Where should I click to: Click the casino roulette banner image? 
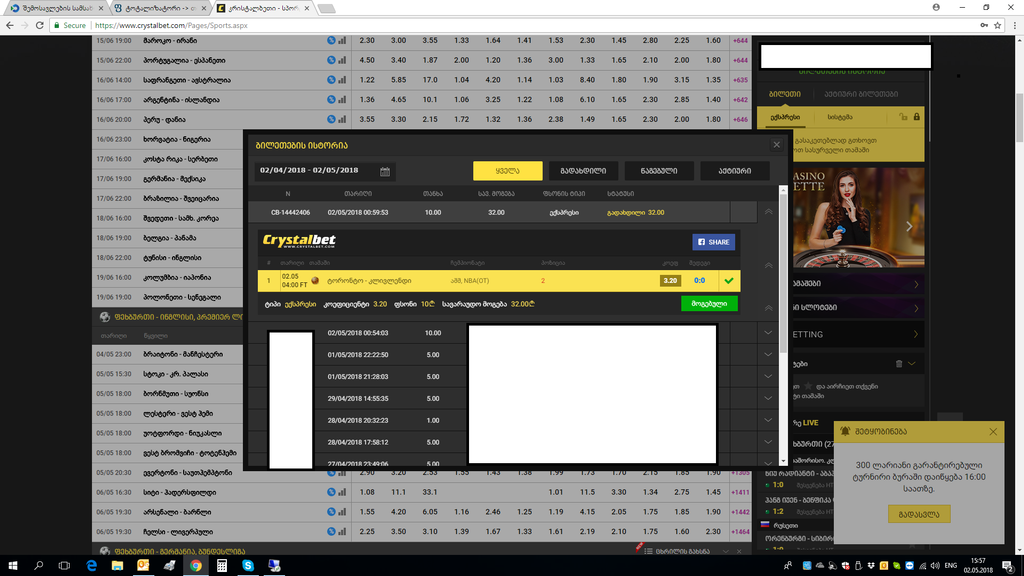[x=859, y=217]
